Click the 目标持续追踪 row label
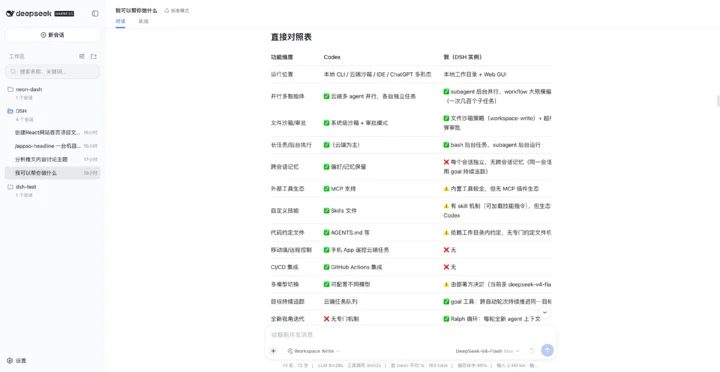720x372 pixels. pyautogui.click(x=287, y=302)
